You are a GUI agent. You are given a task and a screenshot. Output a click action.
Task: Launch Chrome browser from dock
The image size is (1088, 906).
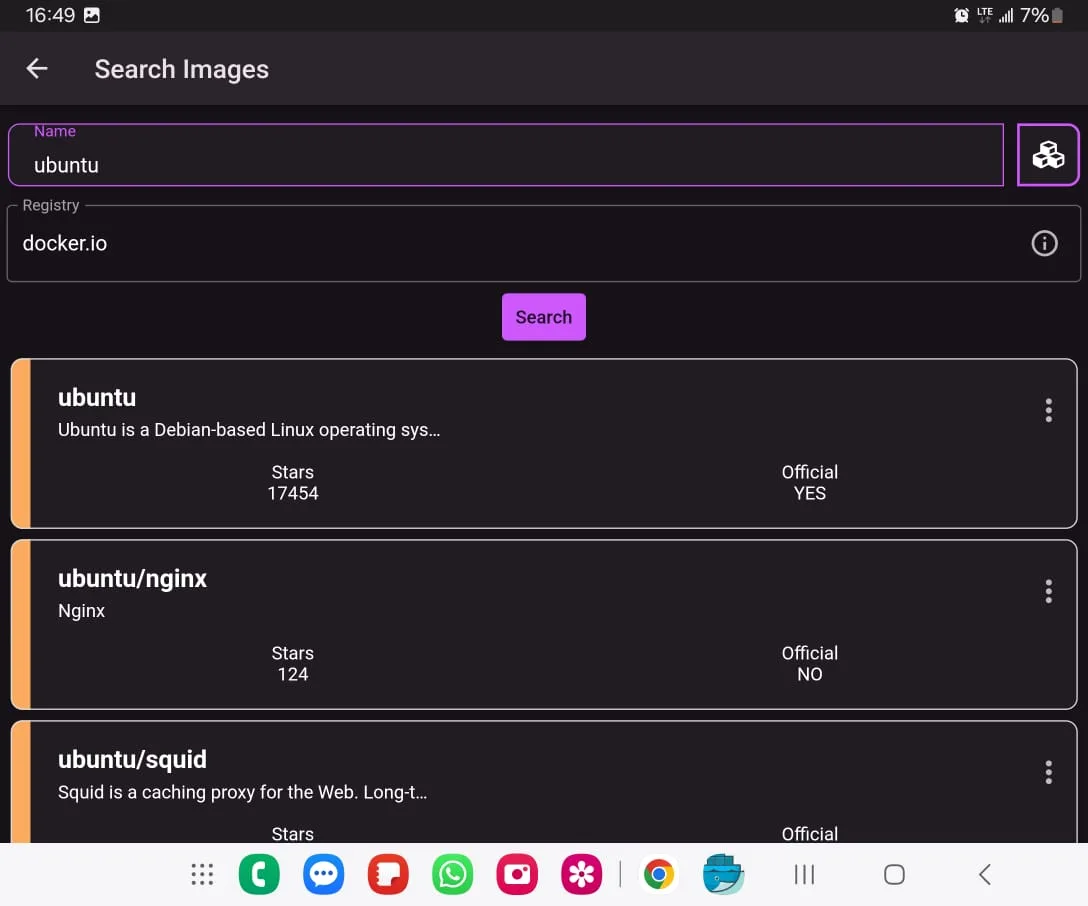(x=658, y=874)
